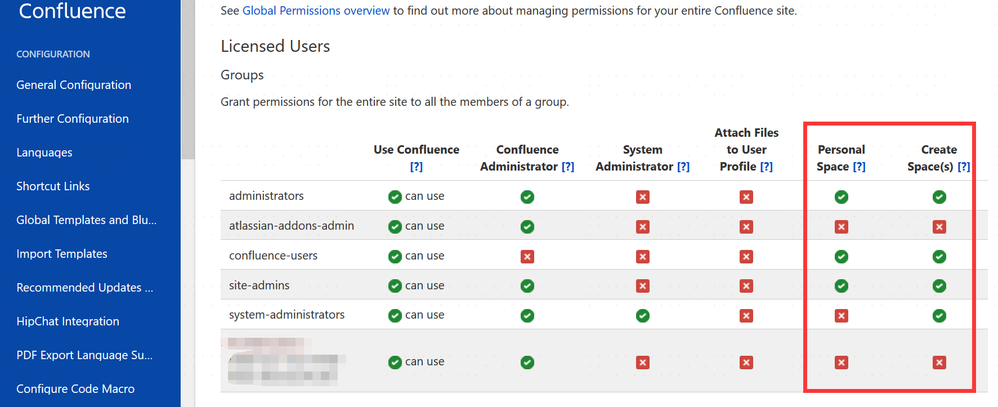
Task: Open Configure Code Macro page
Action: tap(75, 389)
